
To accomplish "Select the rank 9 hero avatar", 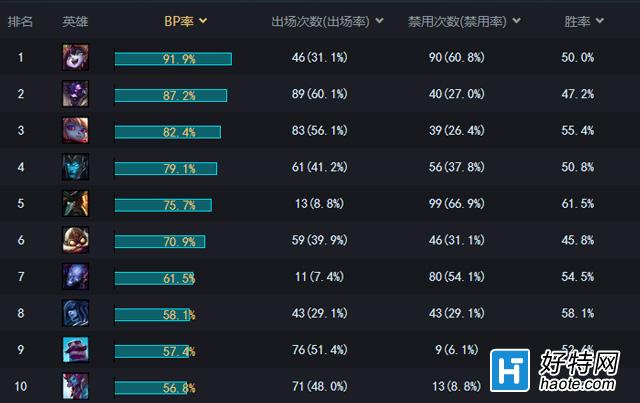I will 76,350.
